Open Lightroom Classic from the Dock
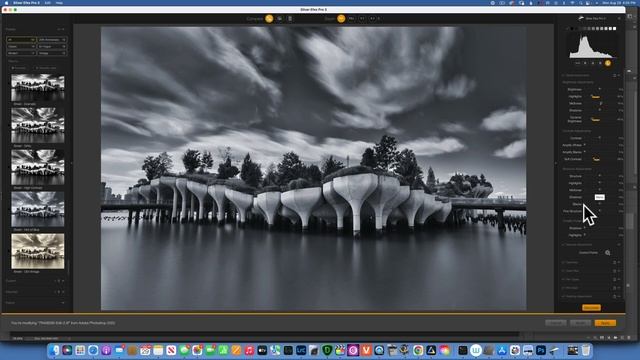The width and height of the screenshot is (640, 360). click(301, 350)
